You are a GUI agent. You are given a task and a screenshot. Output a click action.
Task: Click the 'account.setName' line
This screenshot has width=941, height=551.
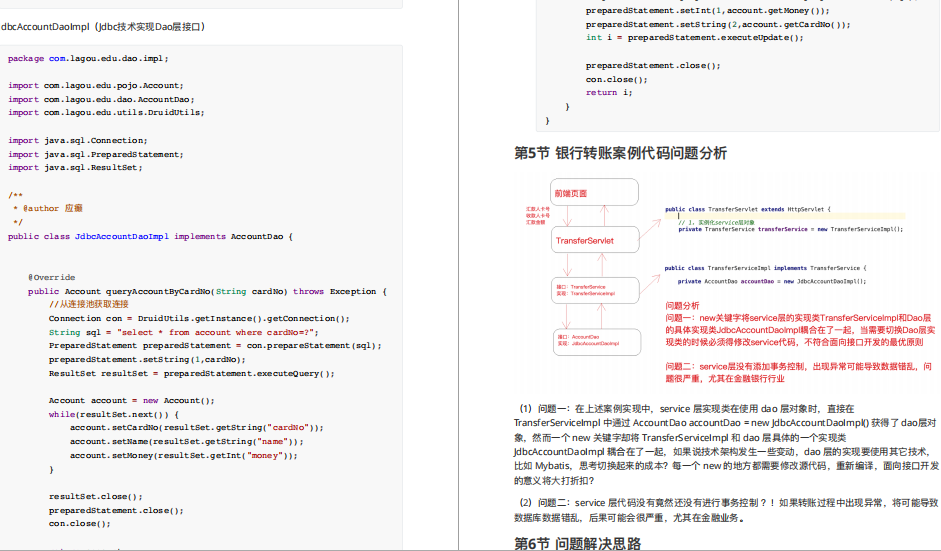(187, 441)
